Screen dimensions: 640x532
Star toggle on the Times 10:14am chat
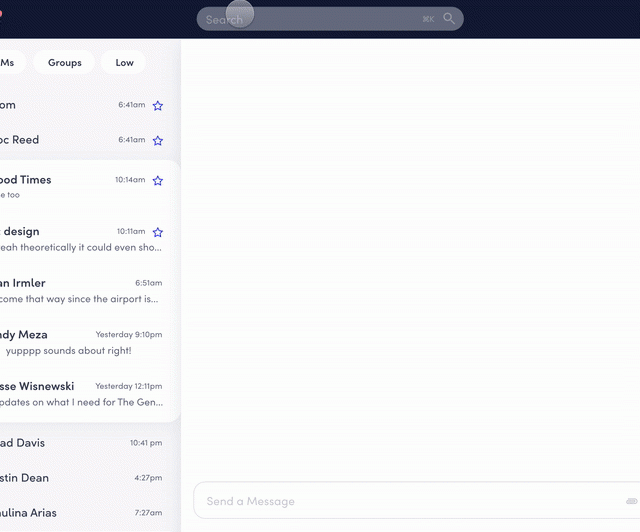tap(158, 180)
